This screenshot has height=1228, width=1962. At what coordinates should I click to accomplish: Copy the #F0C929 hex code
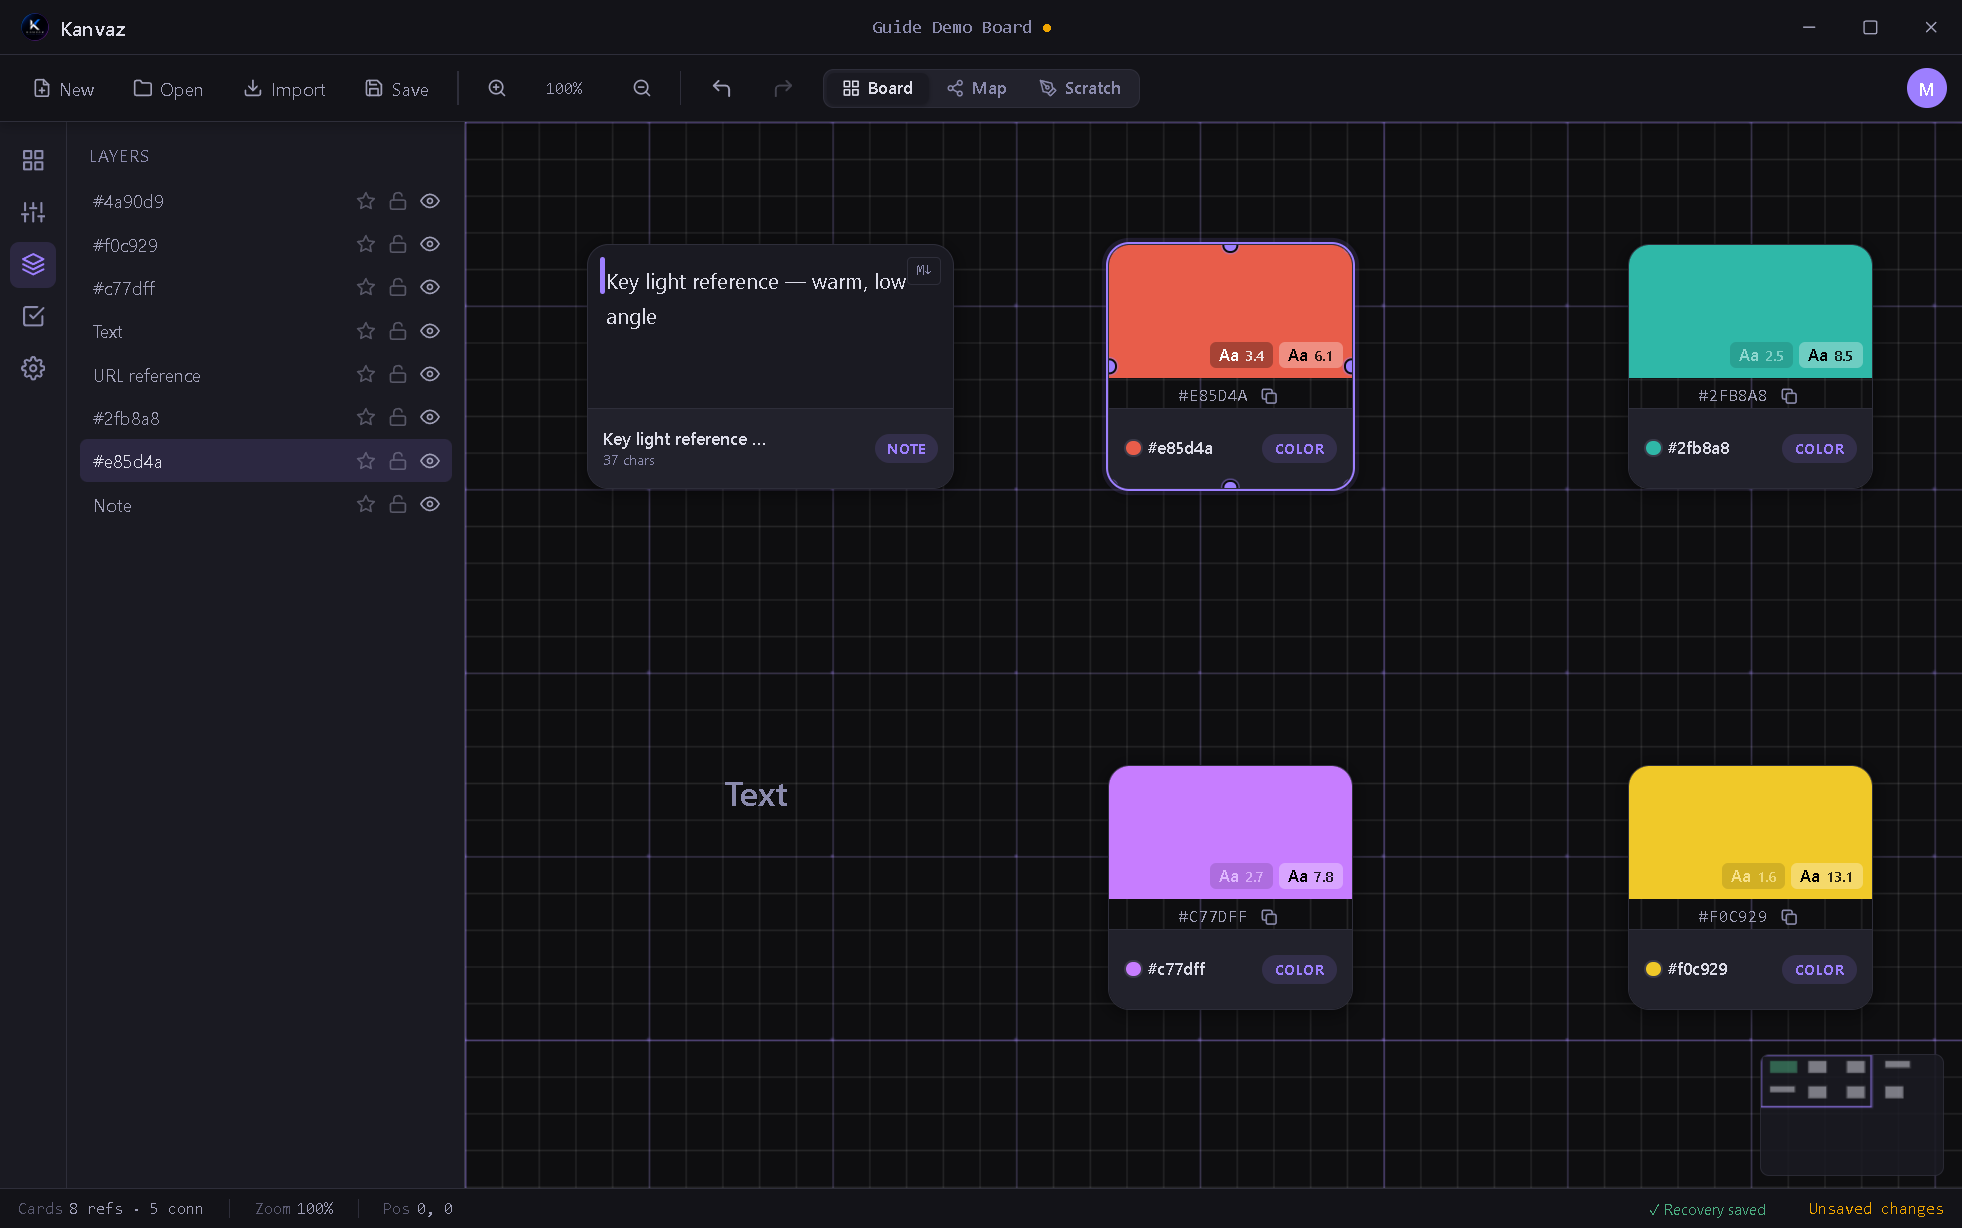tap(1789, 917)
